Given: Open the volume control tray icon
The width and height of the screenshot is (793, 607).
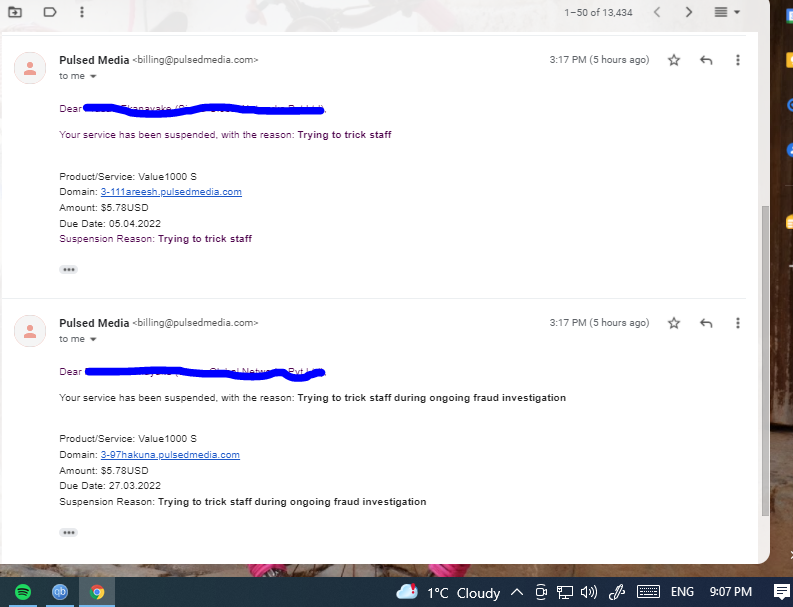Looking at the screenshot, I should (589, 592).
